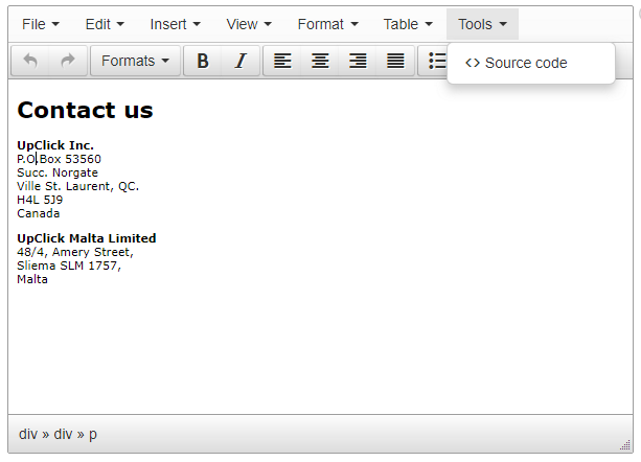The image size is (641, 462).
Task: Expand the Insert menu
Action: pos(175,24)
